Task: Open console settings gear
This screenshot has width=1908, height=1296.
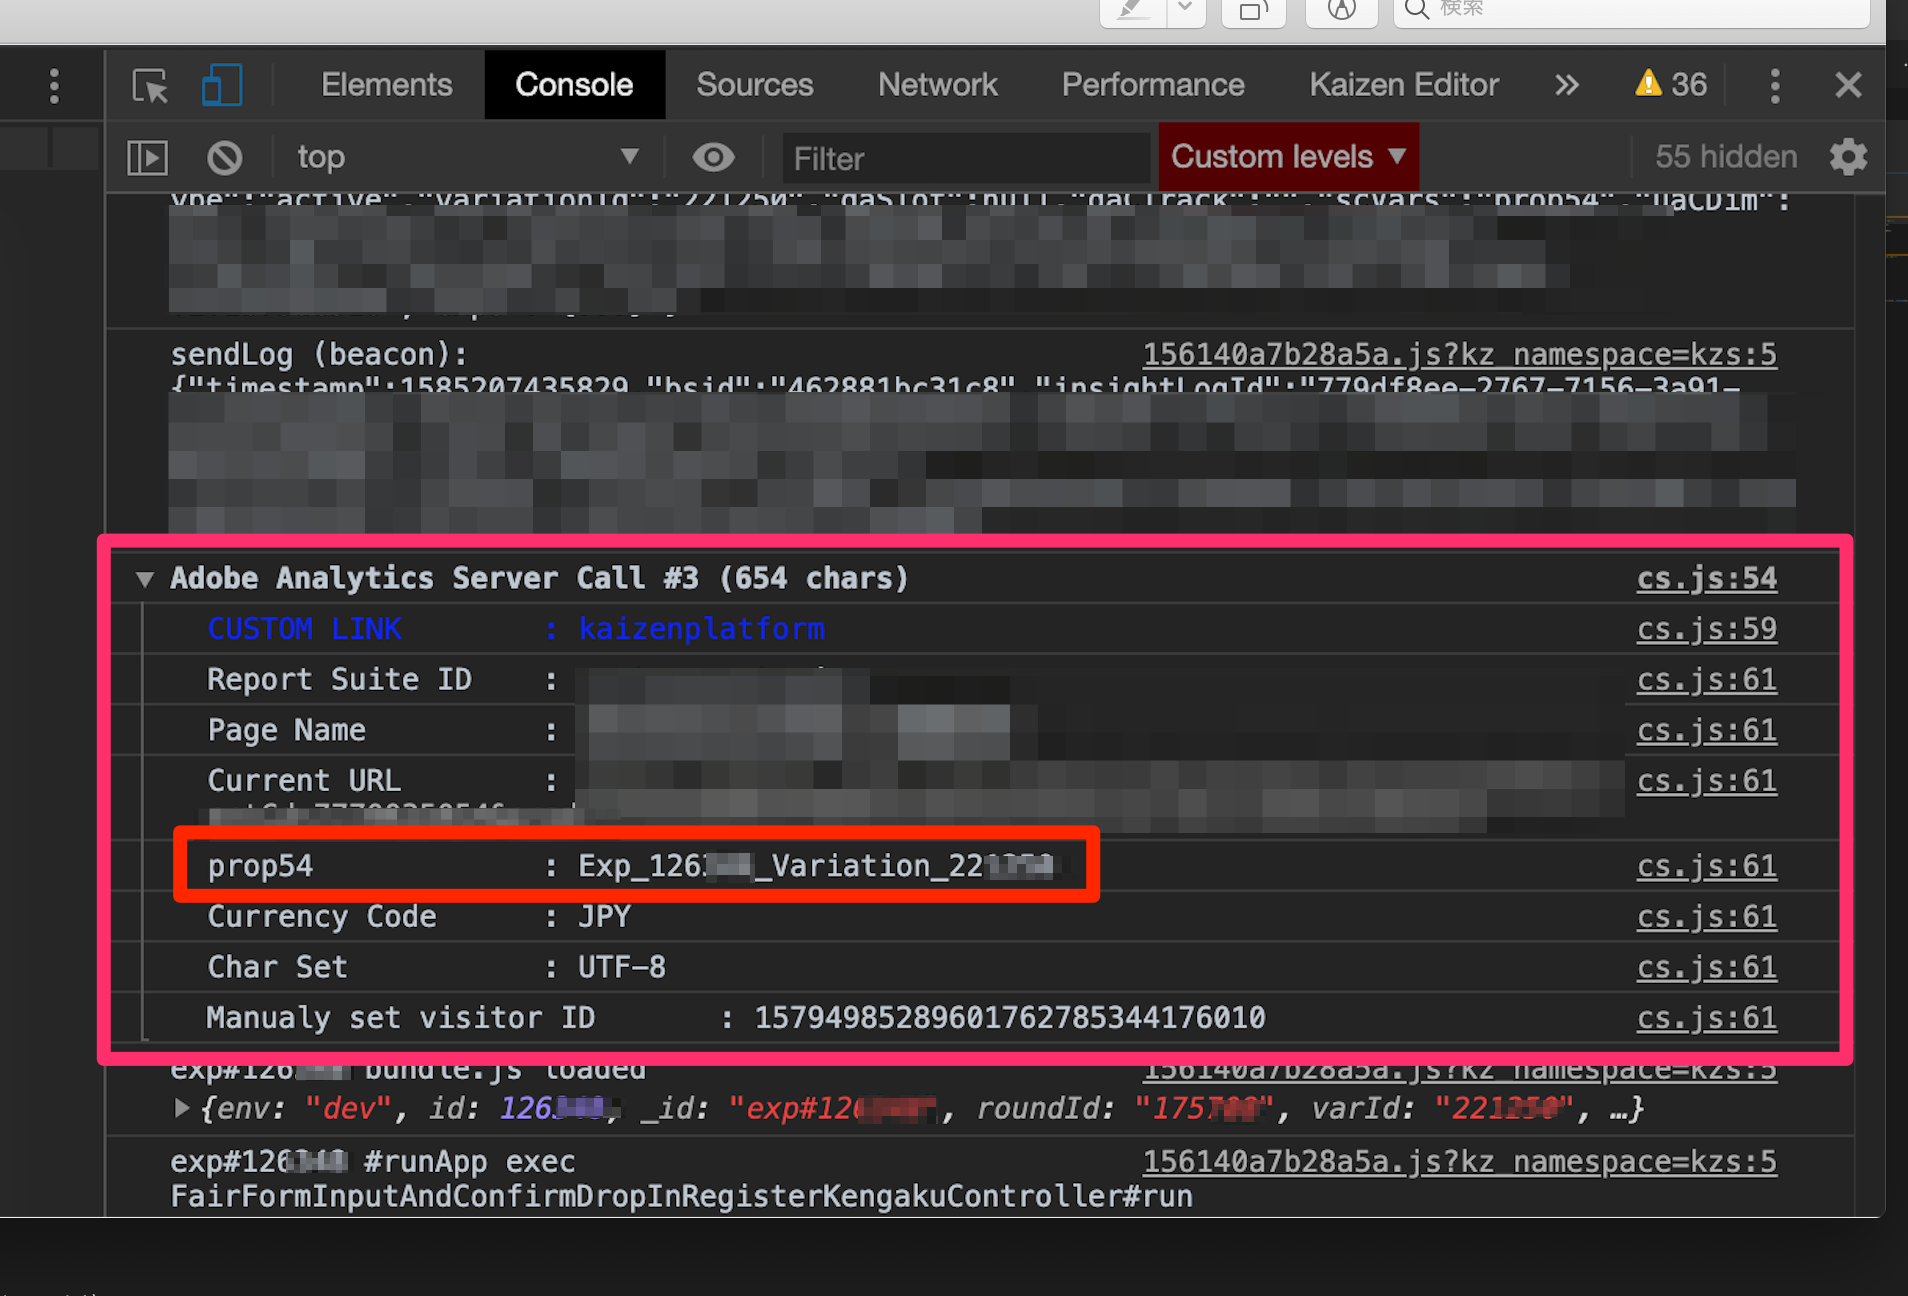Action: click(1848, 157)
